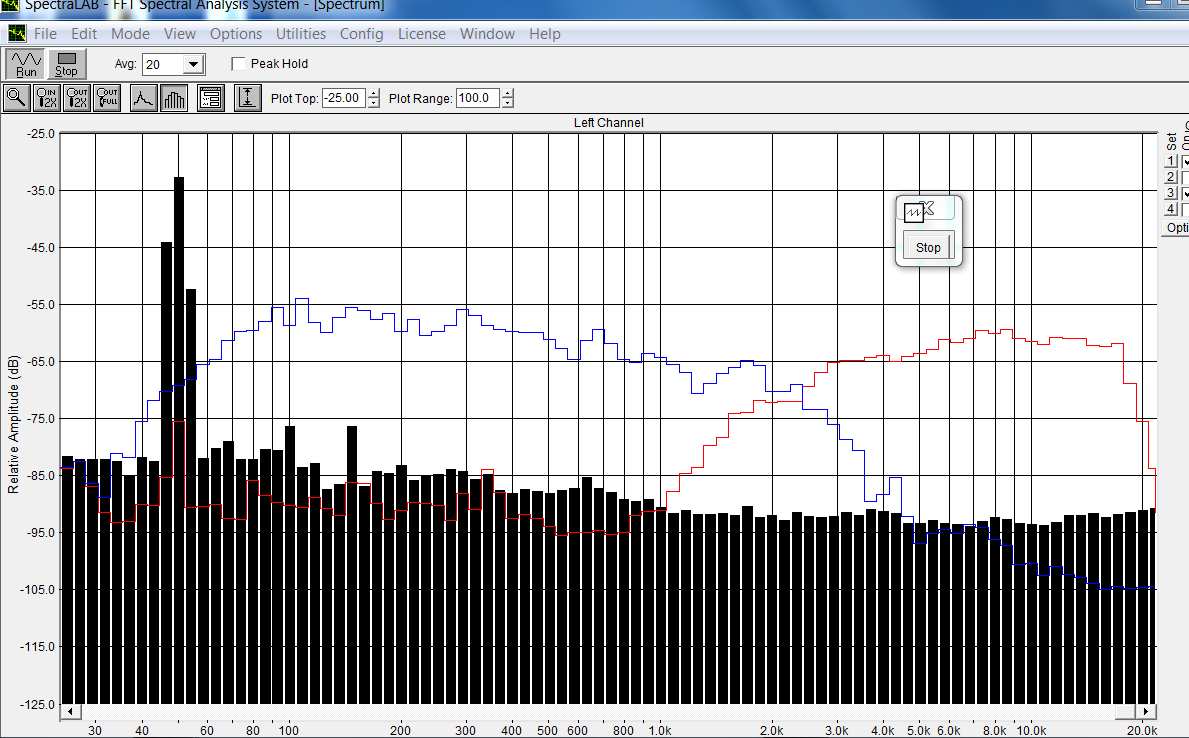Click overlay Set button 4
This screenshot has height=738, width=1189.
click(x=1171, y=209)
